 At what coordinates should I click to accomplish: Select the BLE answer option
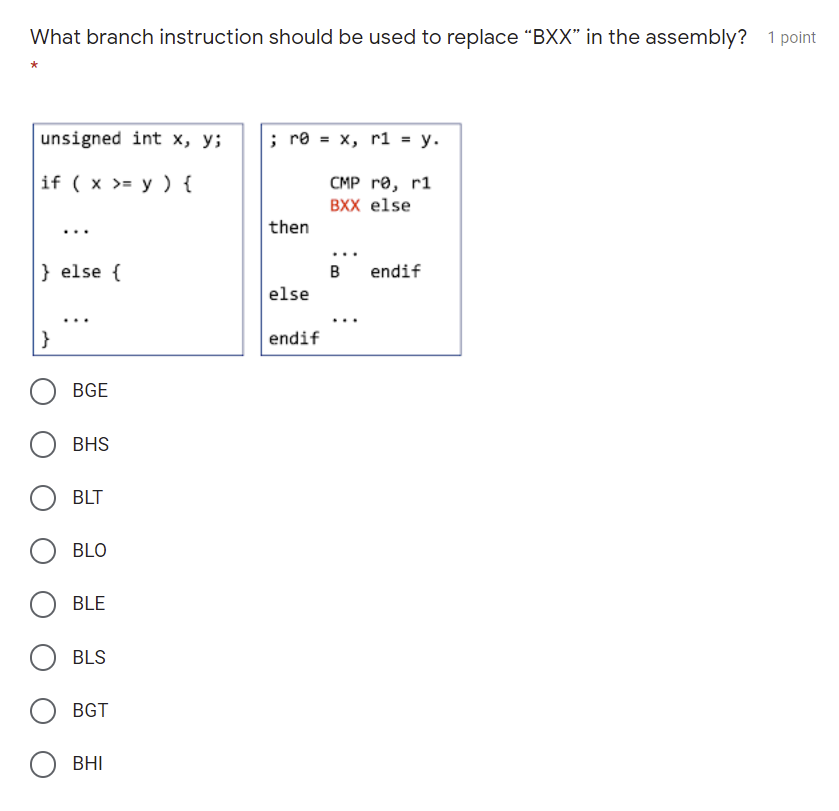tap(43, 604)
